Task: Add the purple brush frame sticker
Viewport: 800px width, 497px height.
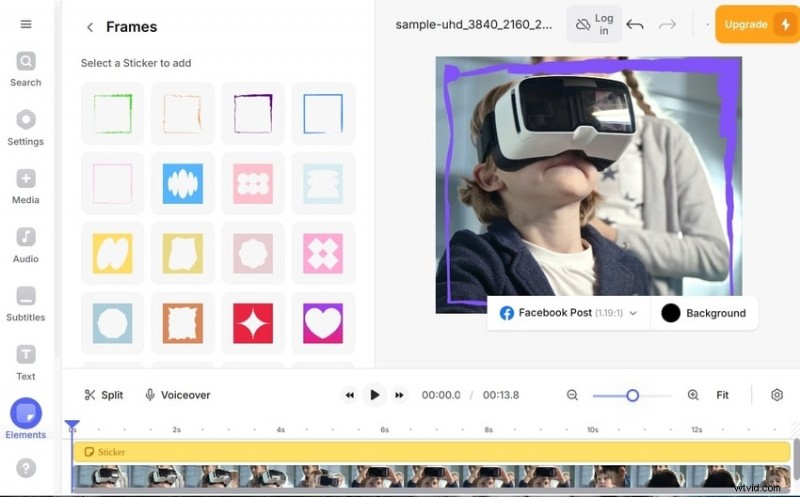Action: 253,113
